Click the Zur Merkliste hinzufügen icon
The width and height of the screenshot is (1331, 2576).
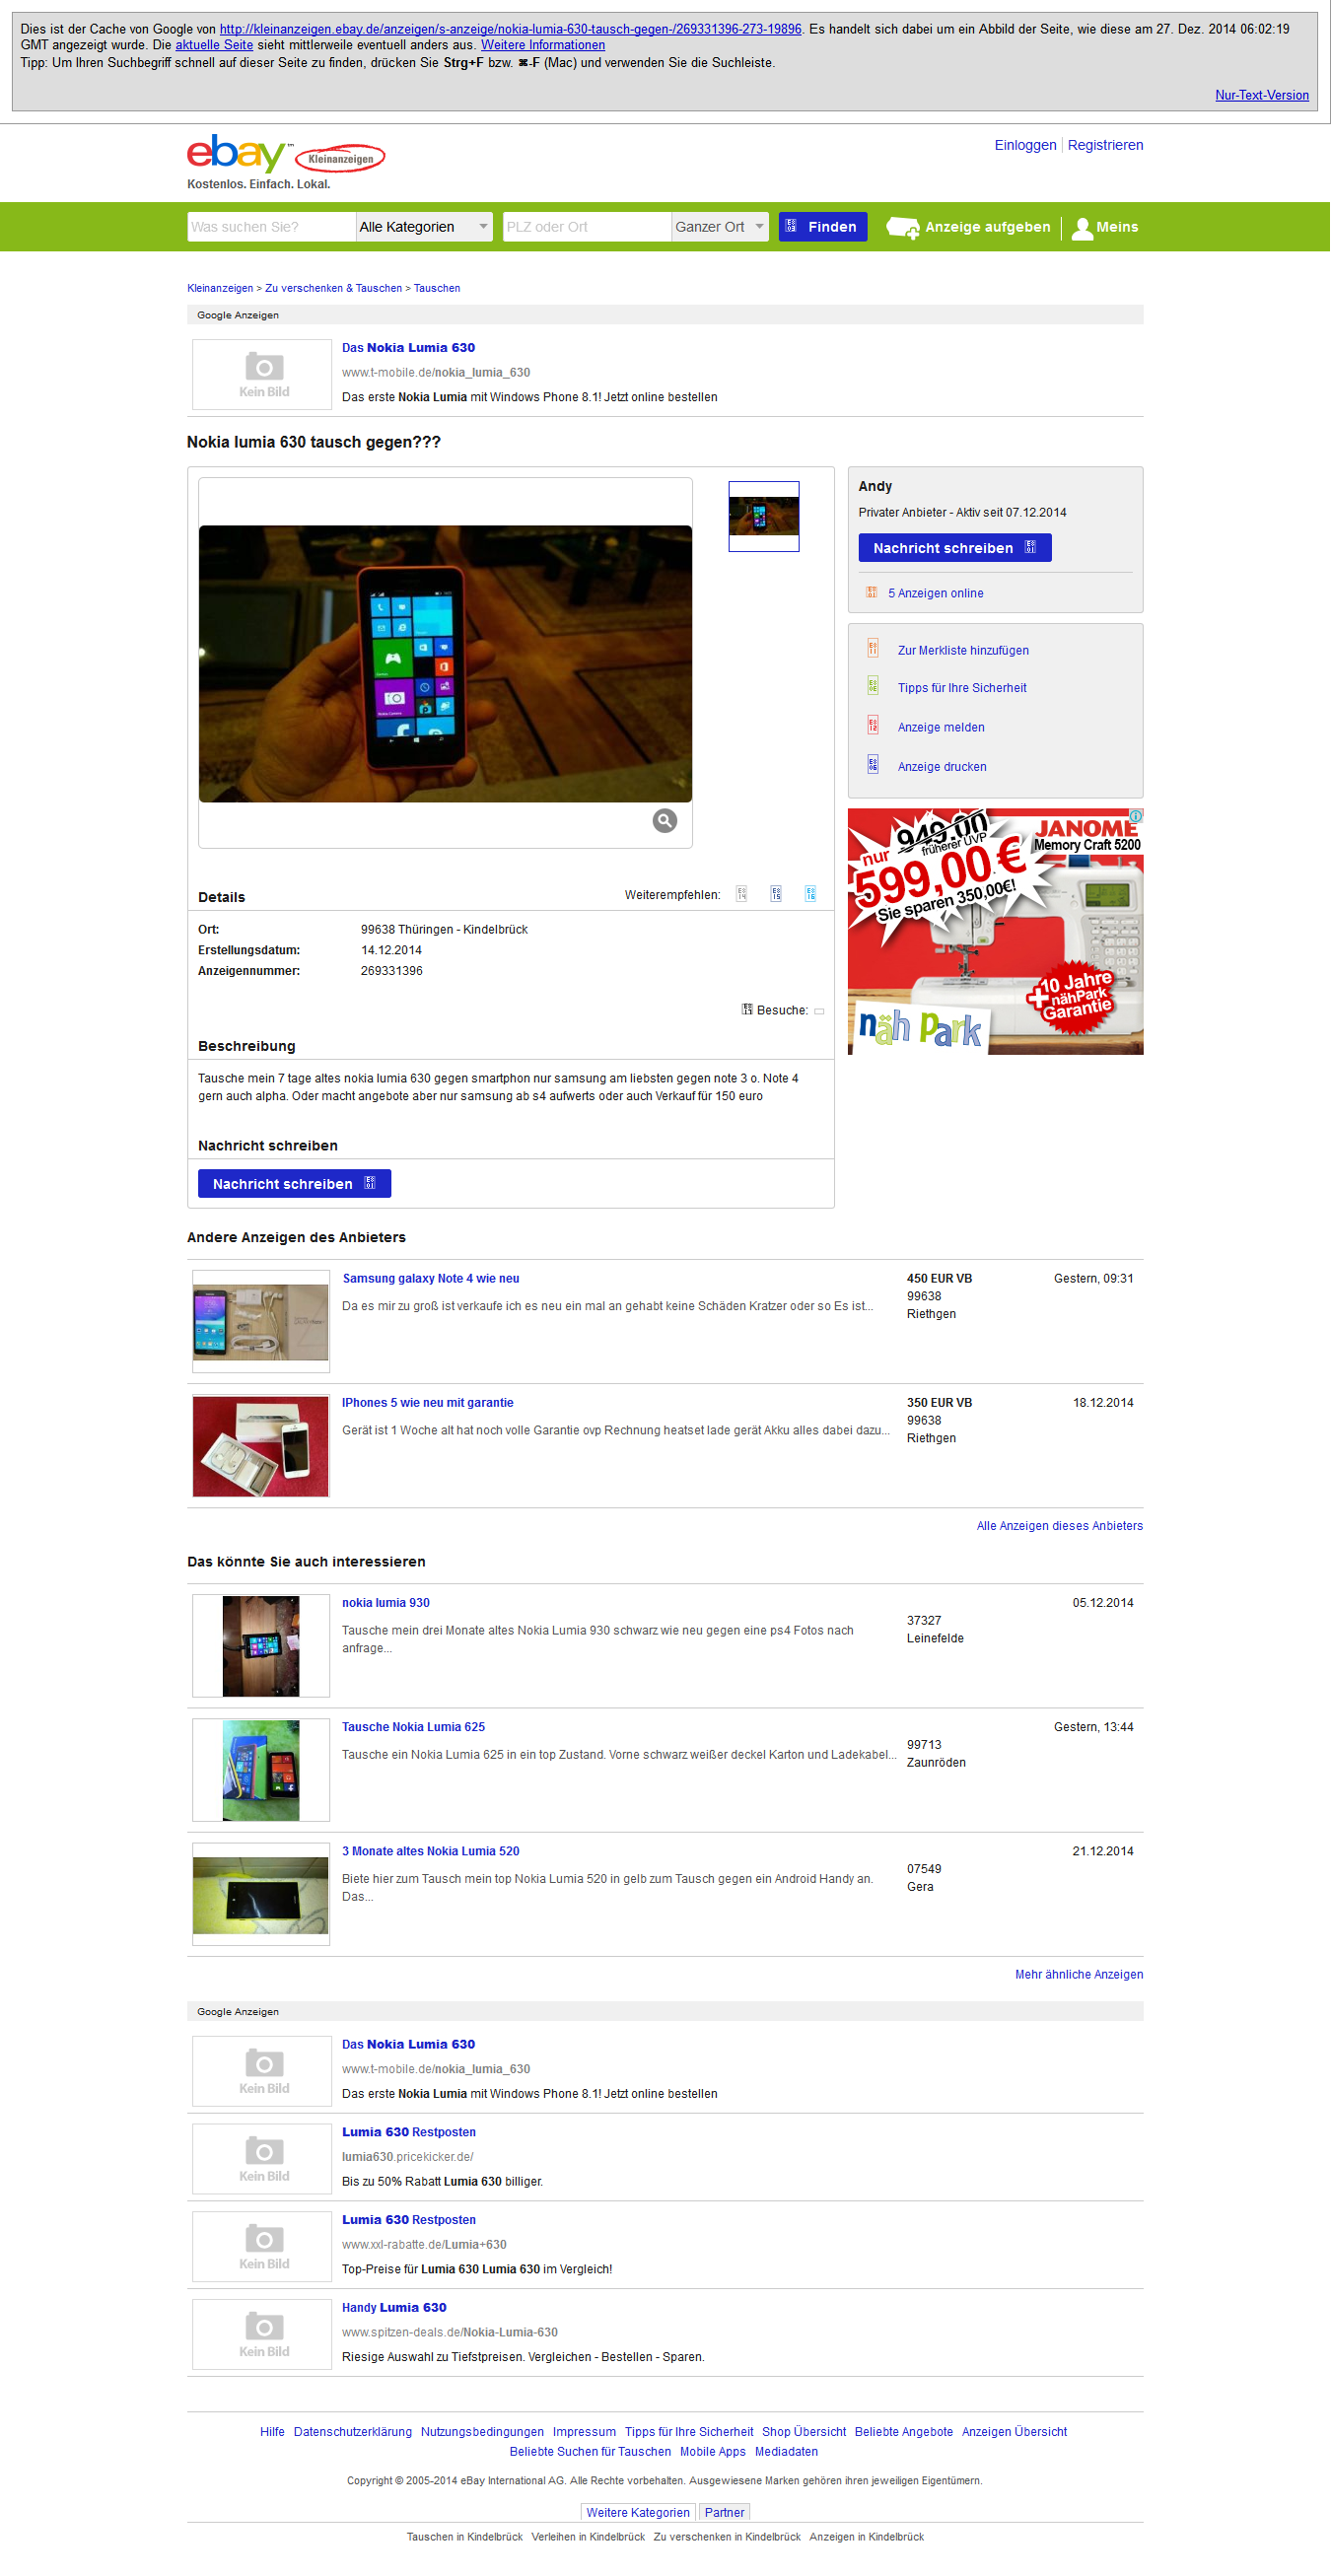[872, 648]
